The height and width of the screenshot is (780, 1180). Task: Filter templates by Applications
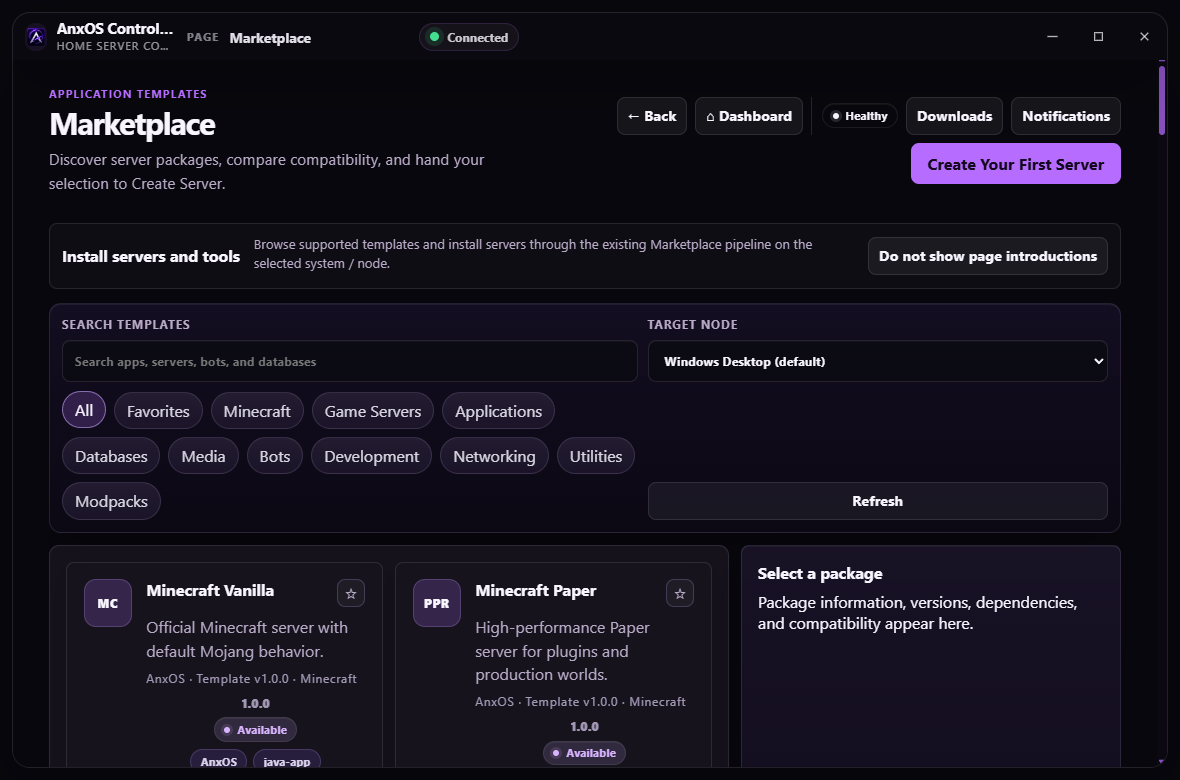(498, 411)
